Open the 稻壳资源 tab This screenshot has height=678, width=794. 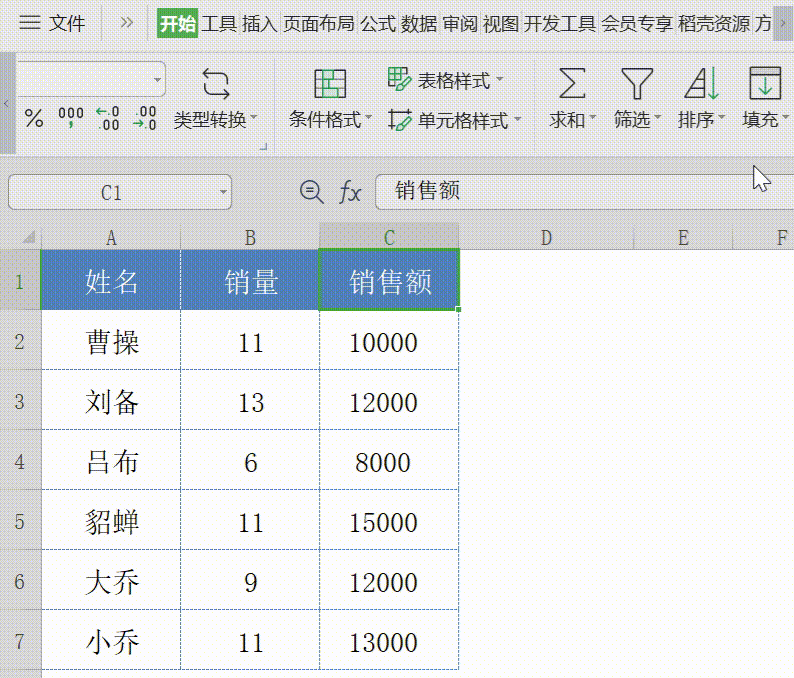[x=714, y=23]
